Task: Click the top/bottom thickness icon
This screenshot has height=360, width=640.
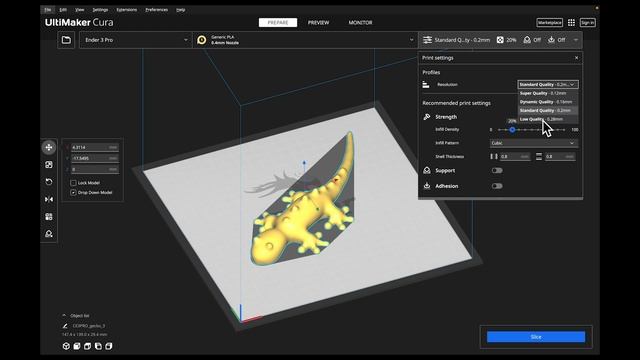Action: [539, 156]
